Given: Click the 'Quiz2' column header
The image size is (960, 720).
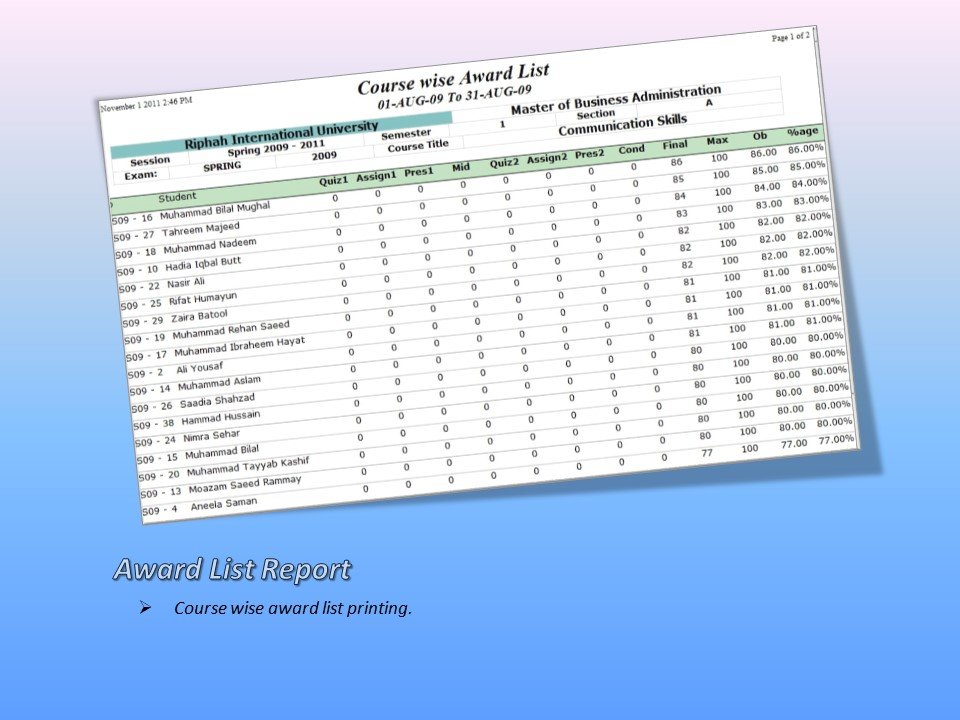Looking at the screenshot, I should pyautogui.click(x=504, y=163).
